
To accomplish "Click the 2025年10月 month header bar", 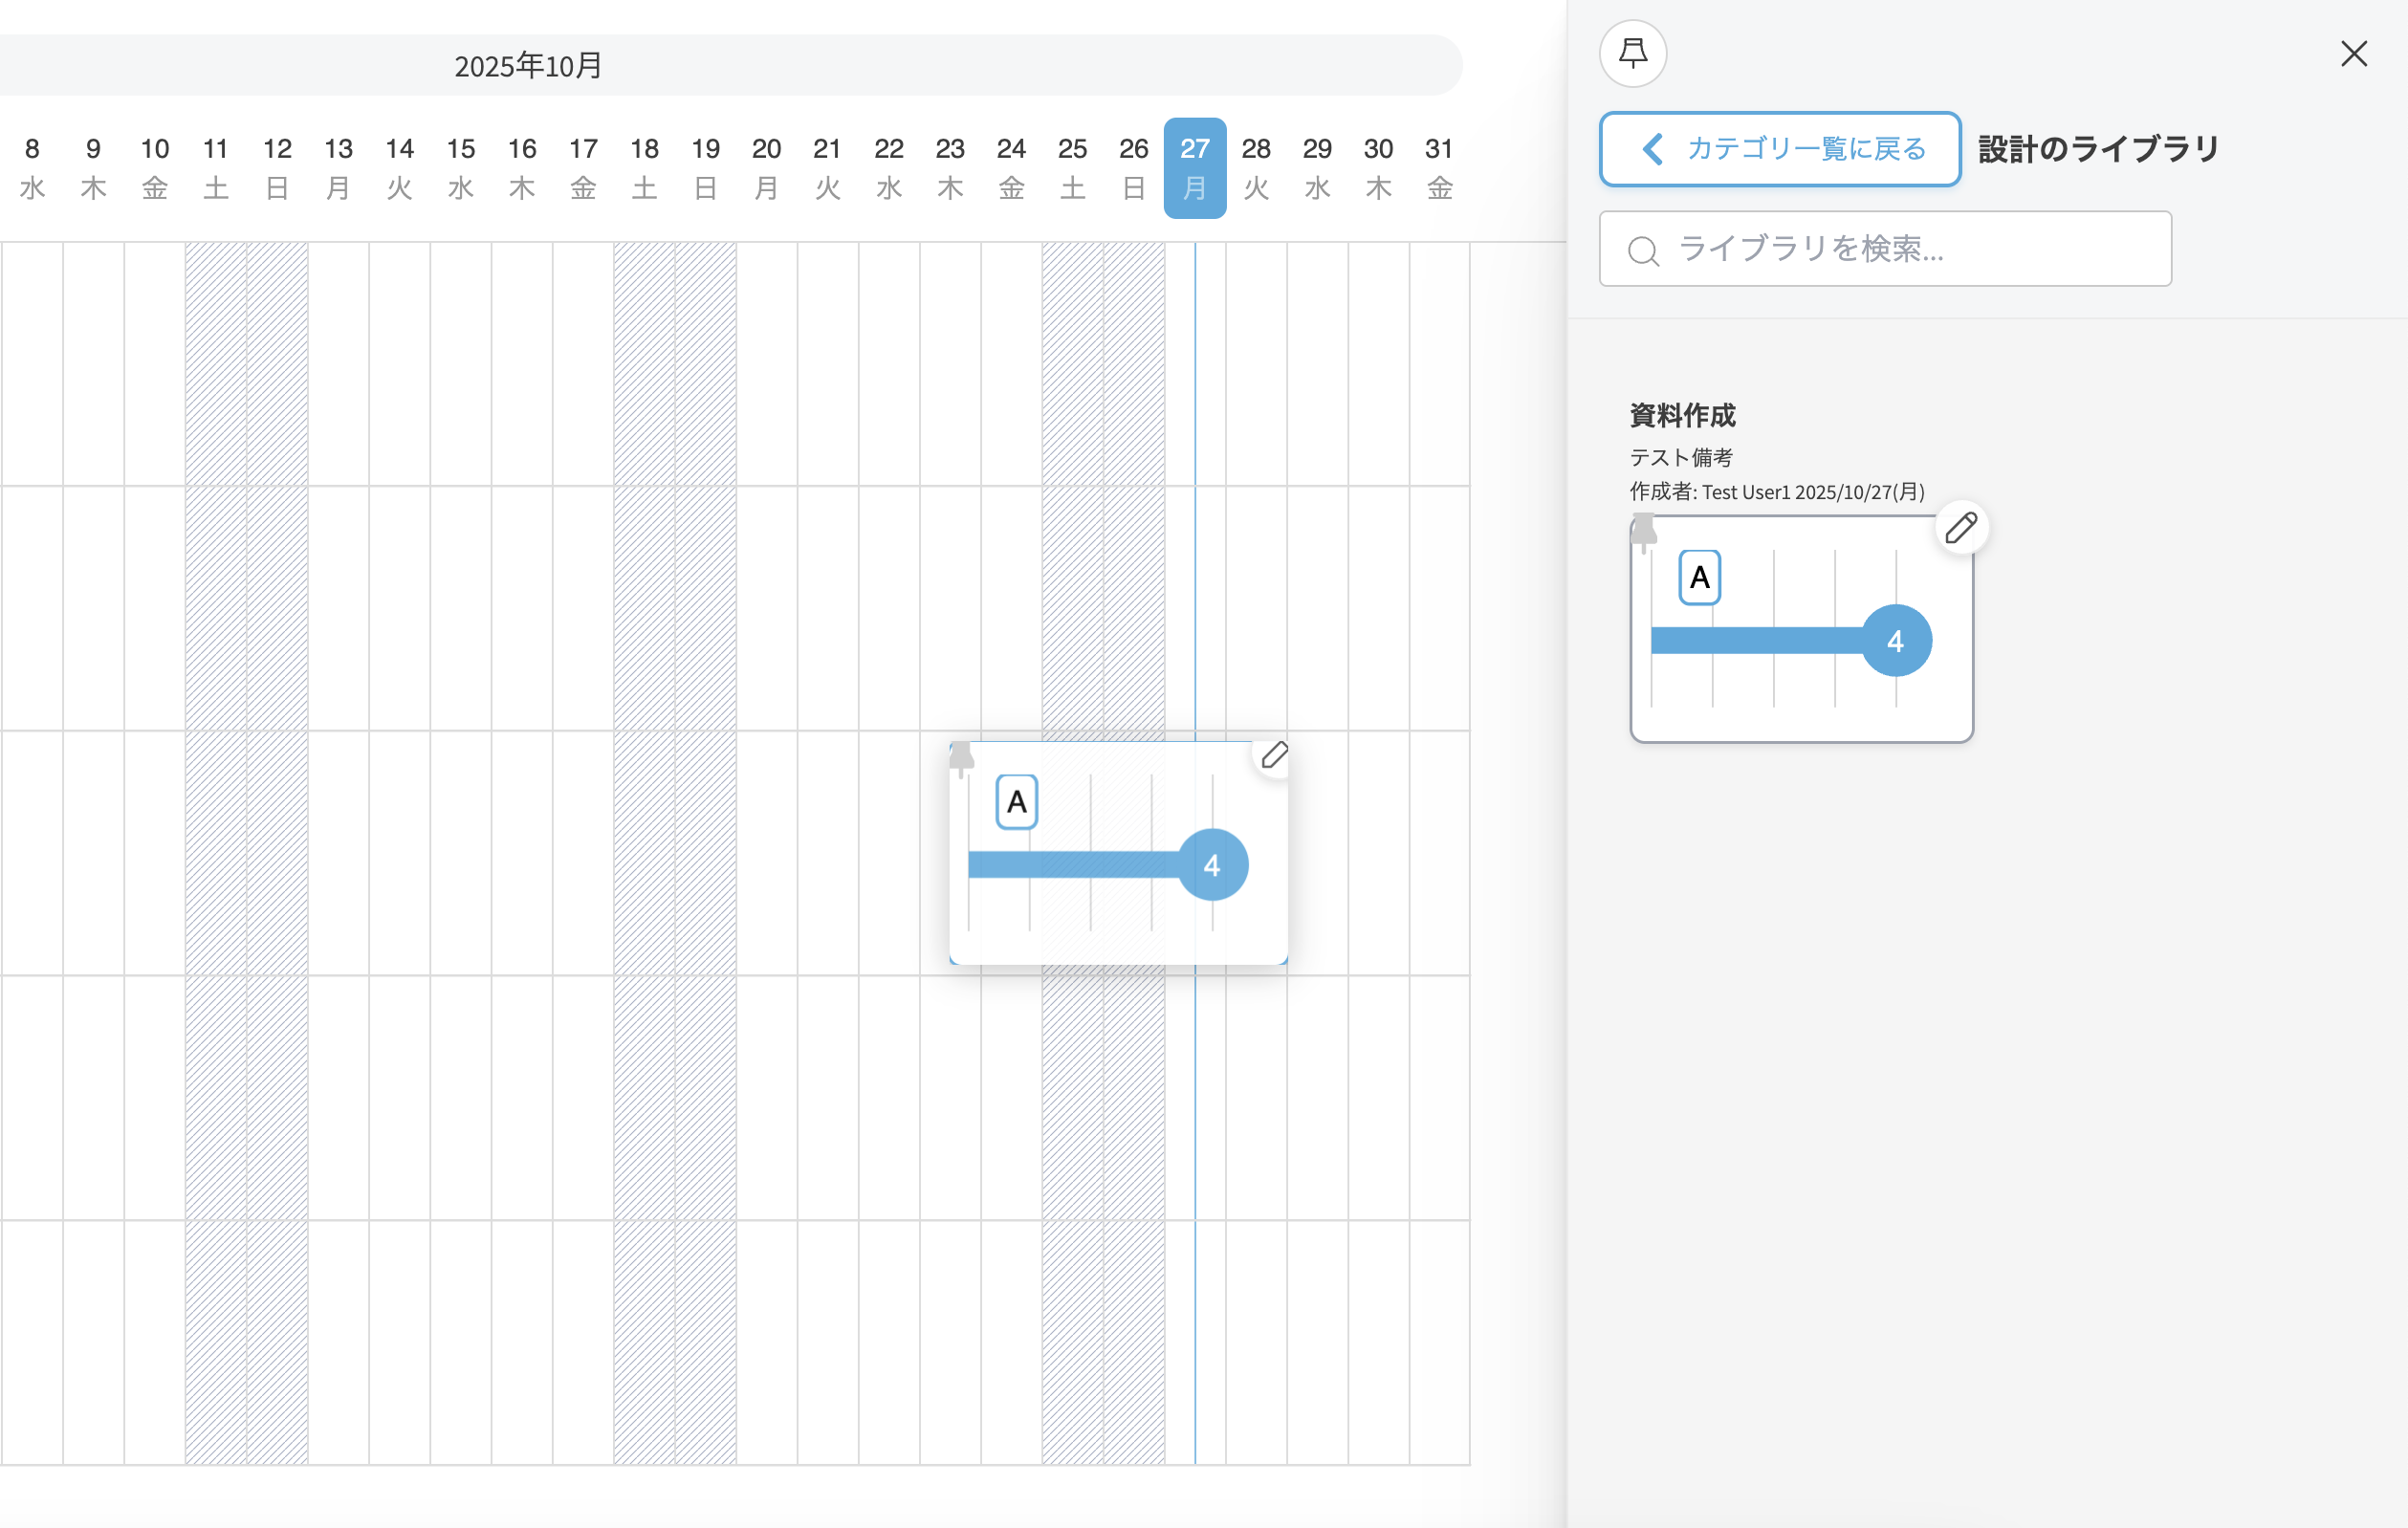I will coord(528,66).
